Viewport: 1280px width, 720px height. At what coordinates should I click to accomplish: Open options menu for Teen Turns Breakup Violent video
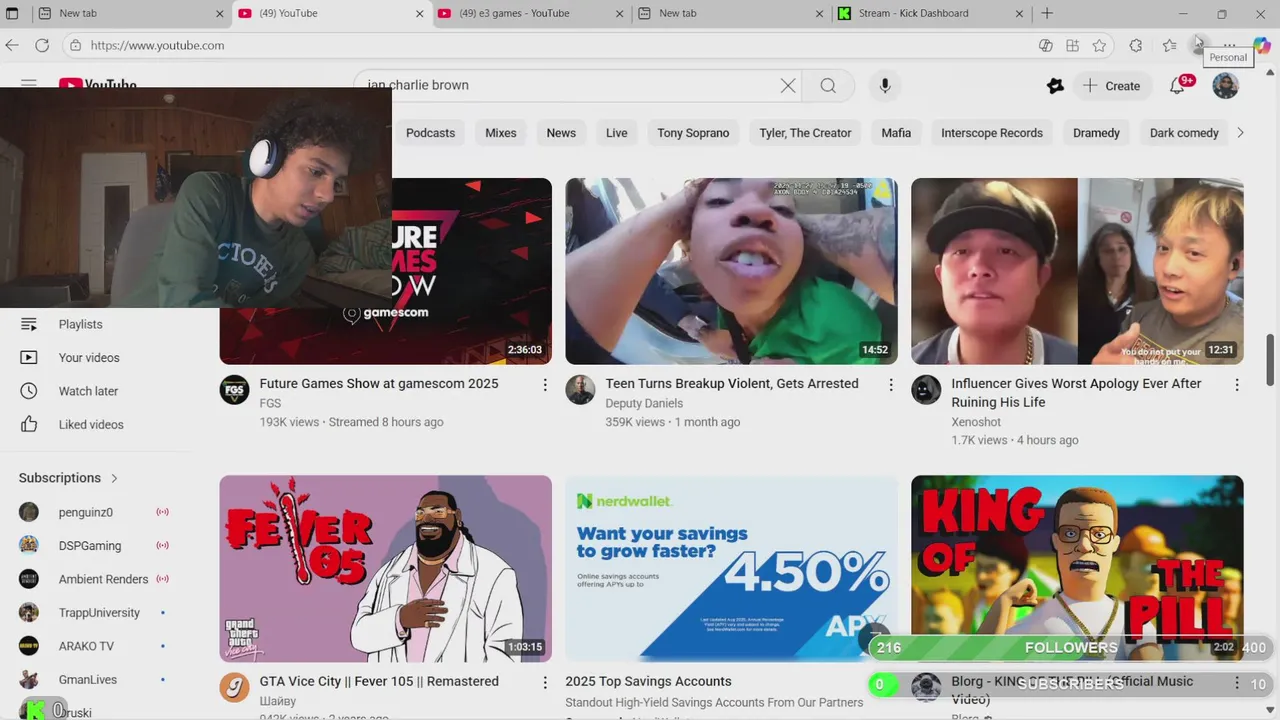(891, 385)
